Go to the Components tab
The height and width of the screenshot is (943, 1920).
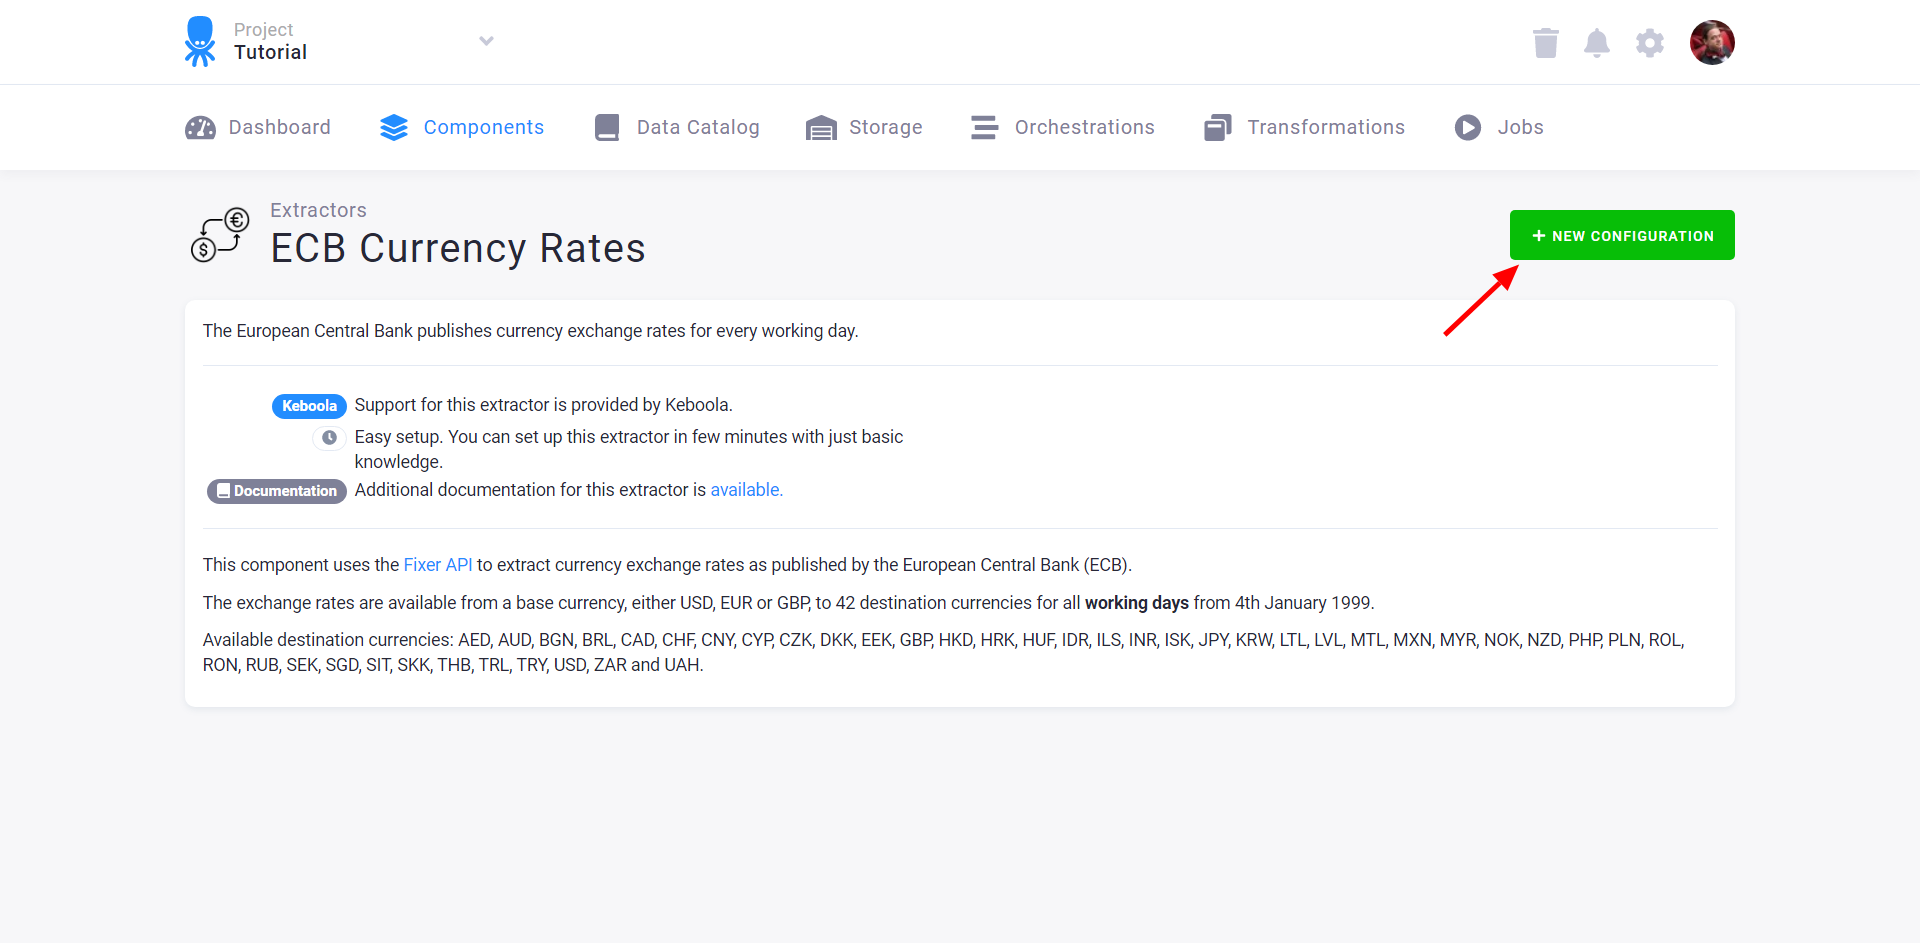[462, 127]
